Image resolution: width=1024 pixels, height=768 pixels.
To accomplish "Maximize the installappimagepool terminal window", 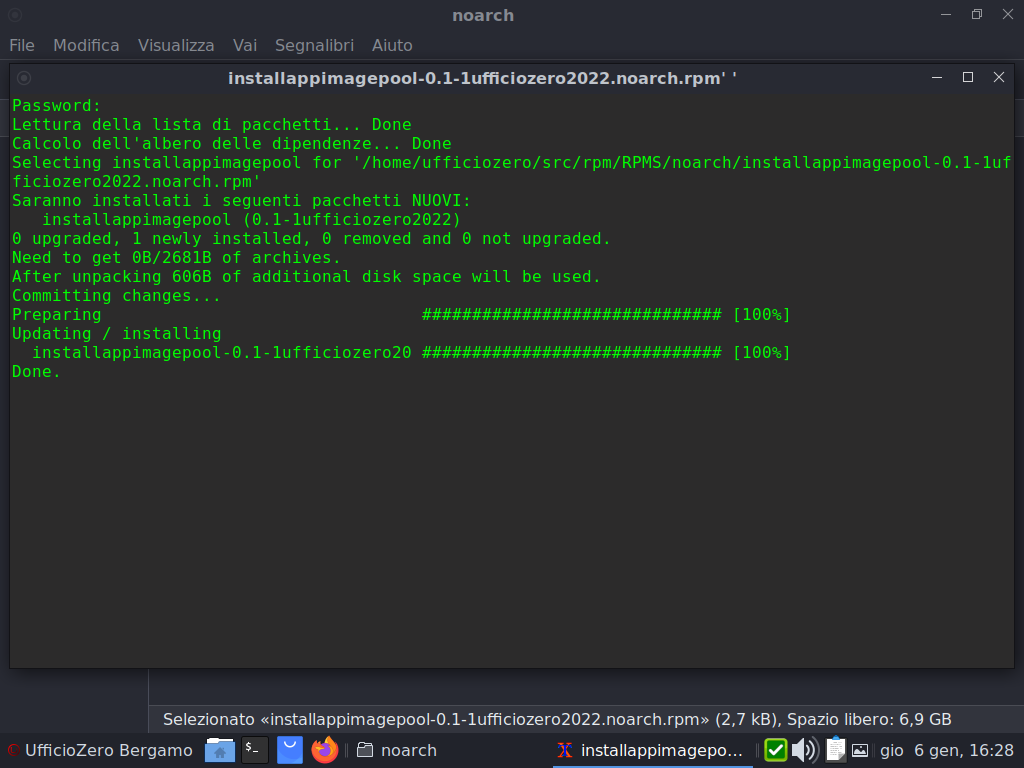I will (x=968, y=77).
